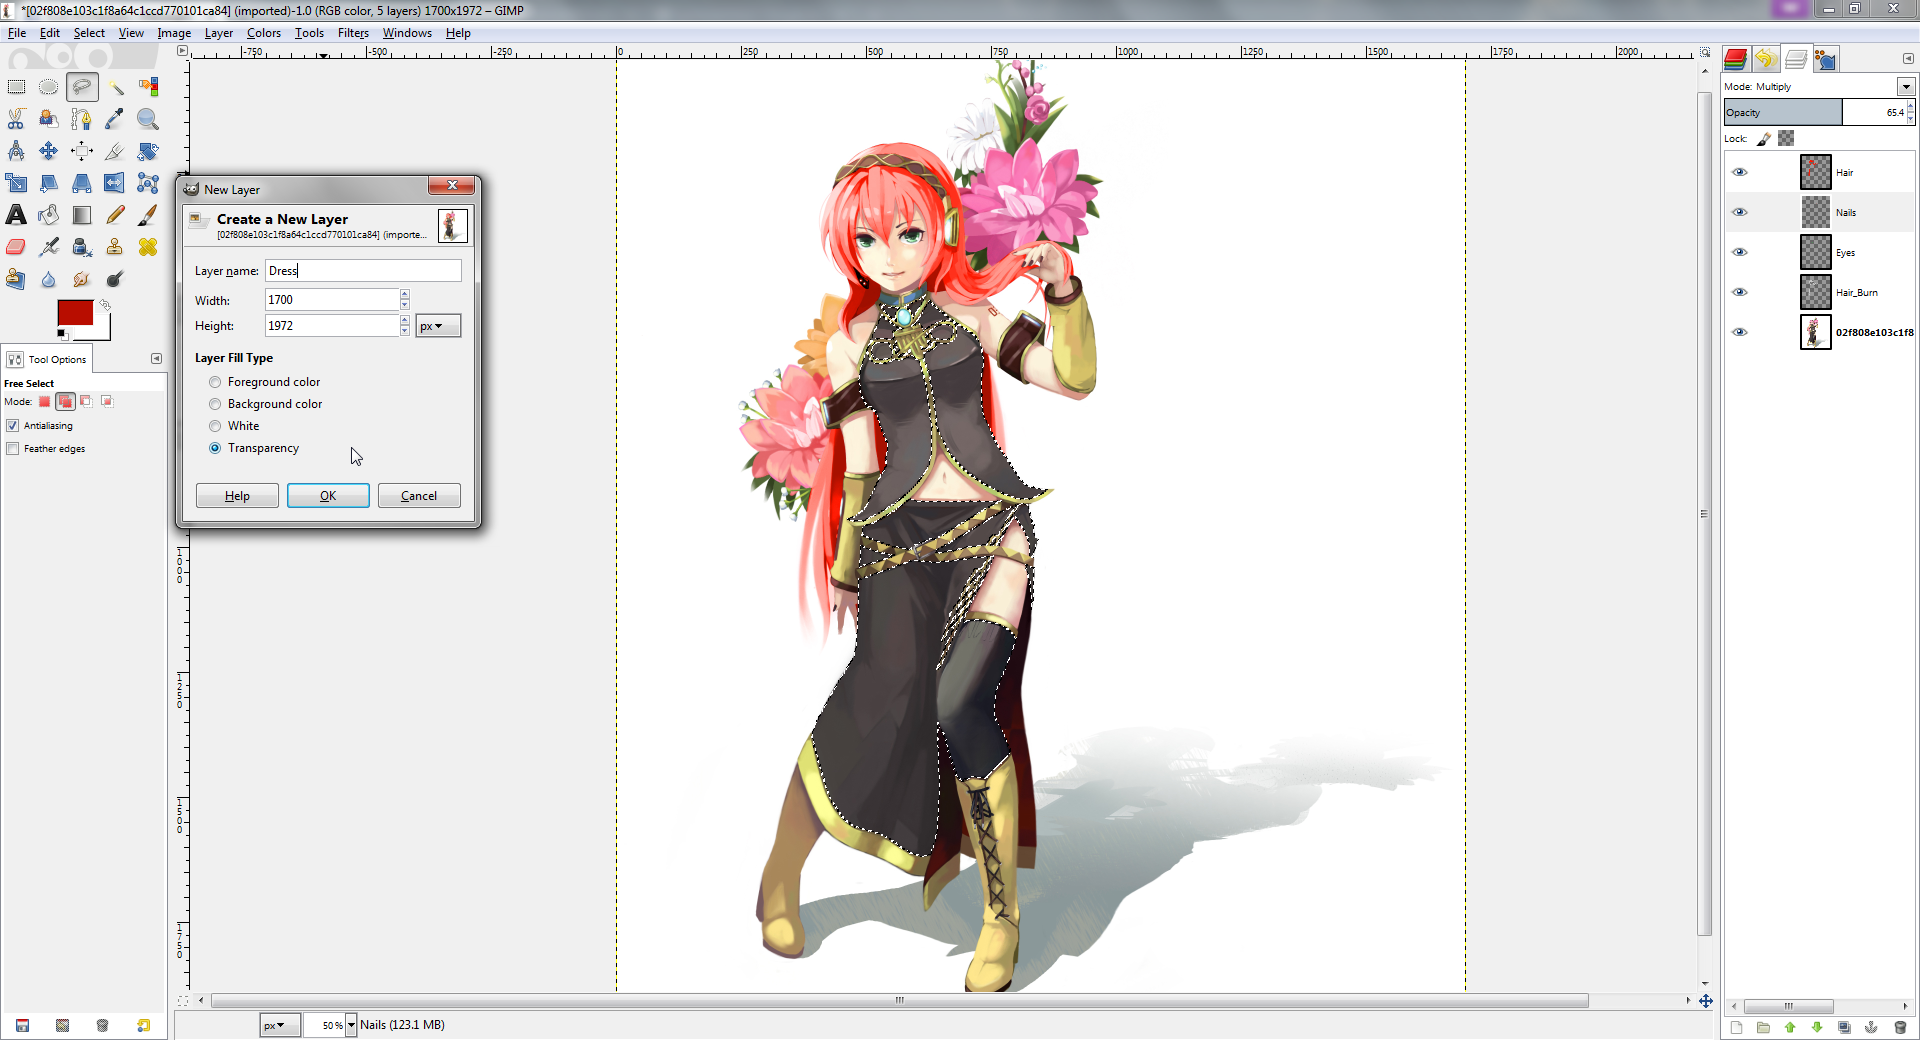Viewport: 1920px width, 1040px height.
Task: Open the Colors menu
Action: pos(264,33)
